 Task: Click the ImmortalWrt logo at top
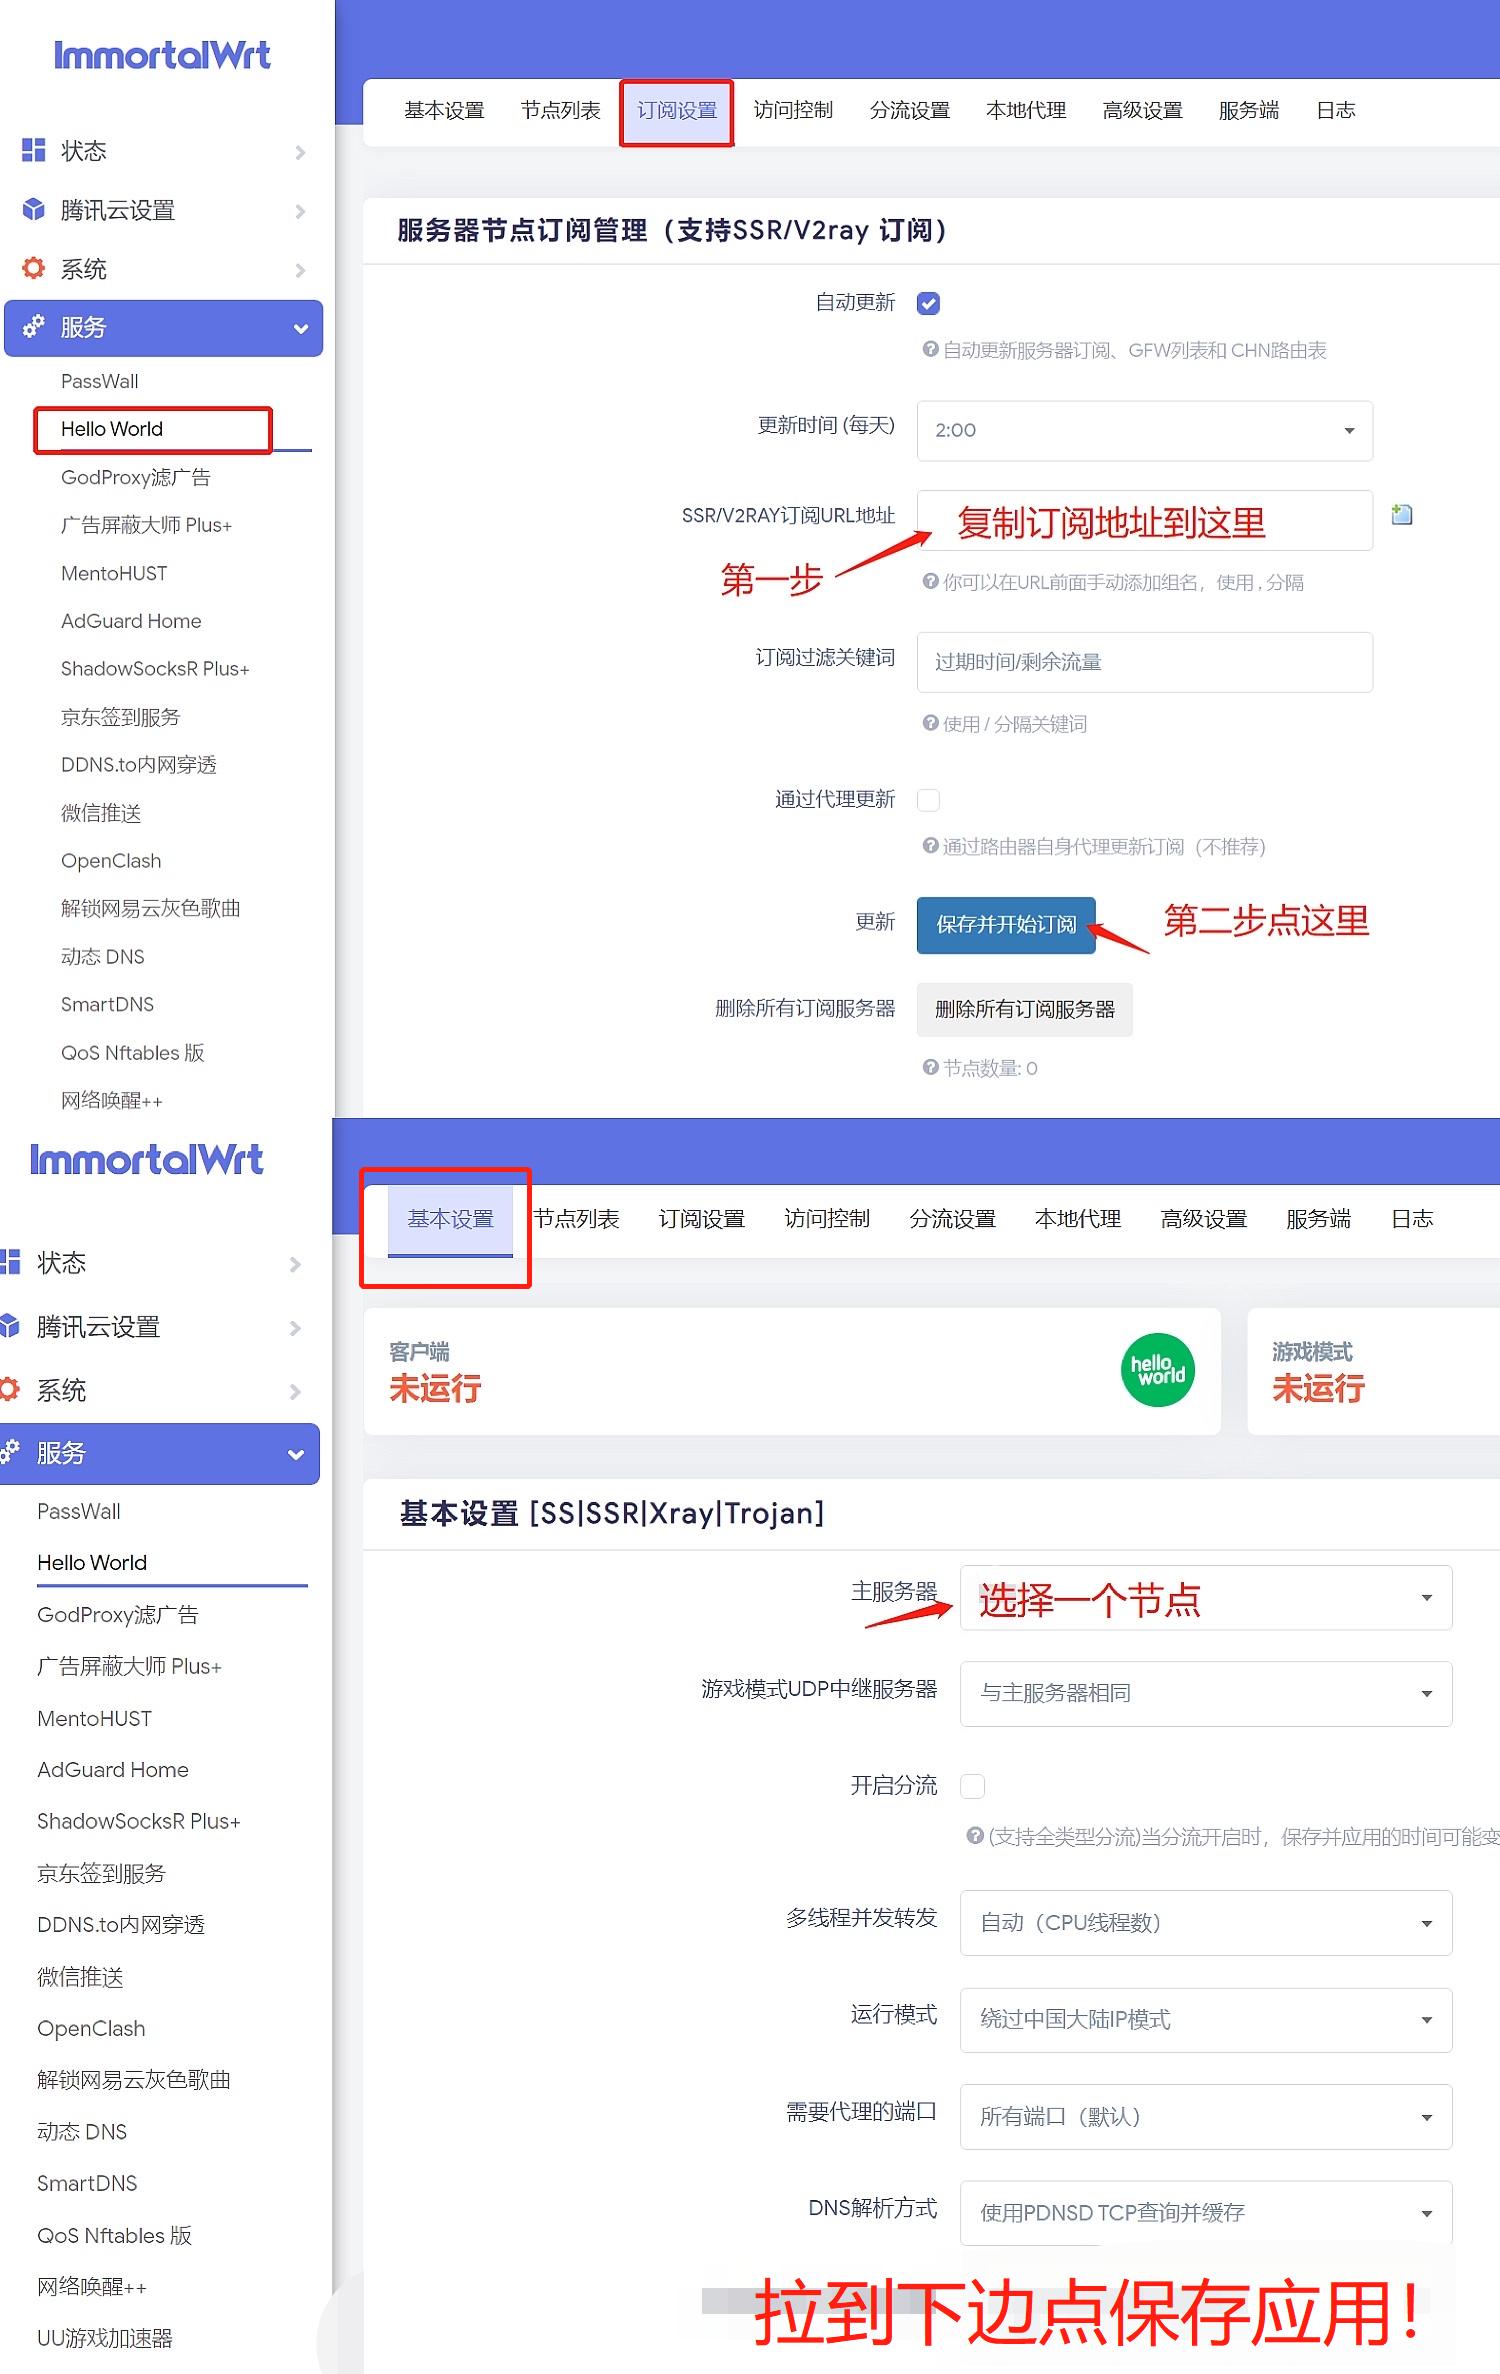(x=162, y=55)
